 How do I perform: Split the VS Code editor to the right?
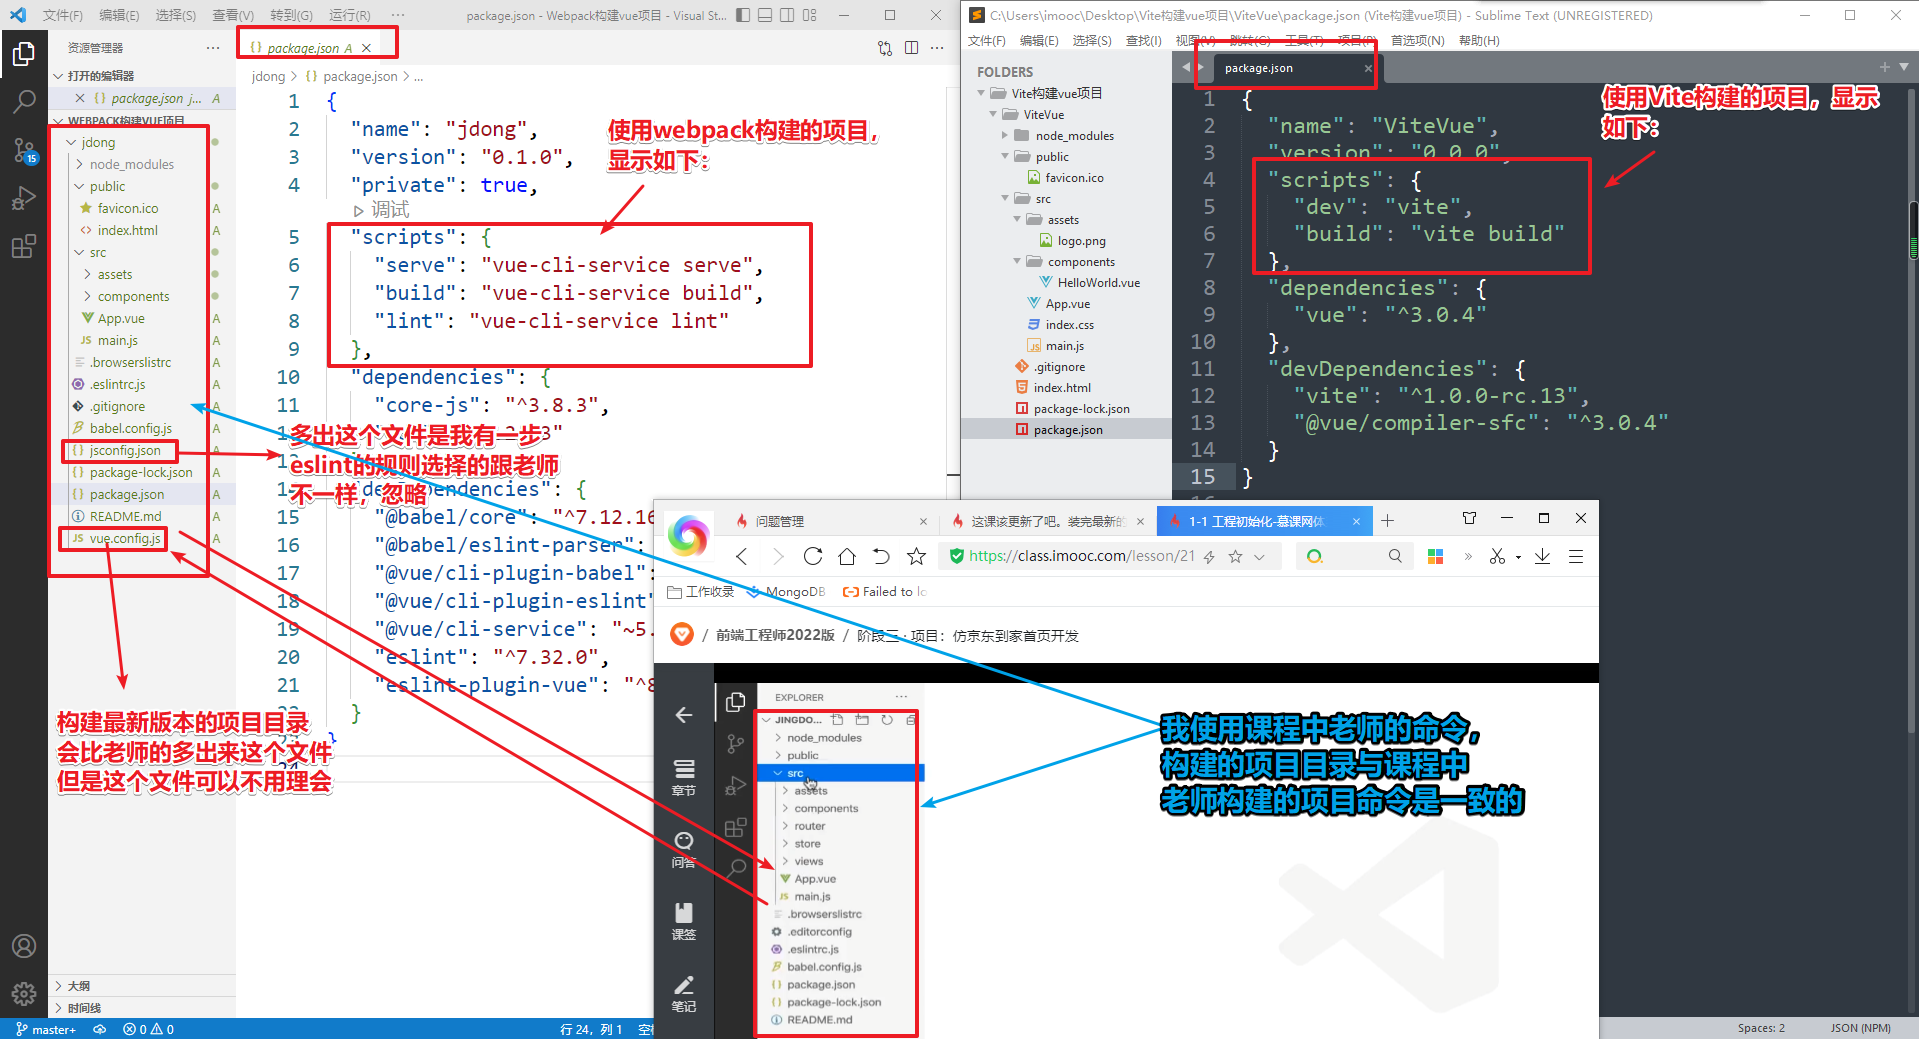tap(912, 48)
